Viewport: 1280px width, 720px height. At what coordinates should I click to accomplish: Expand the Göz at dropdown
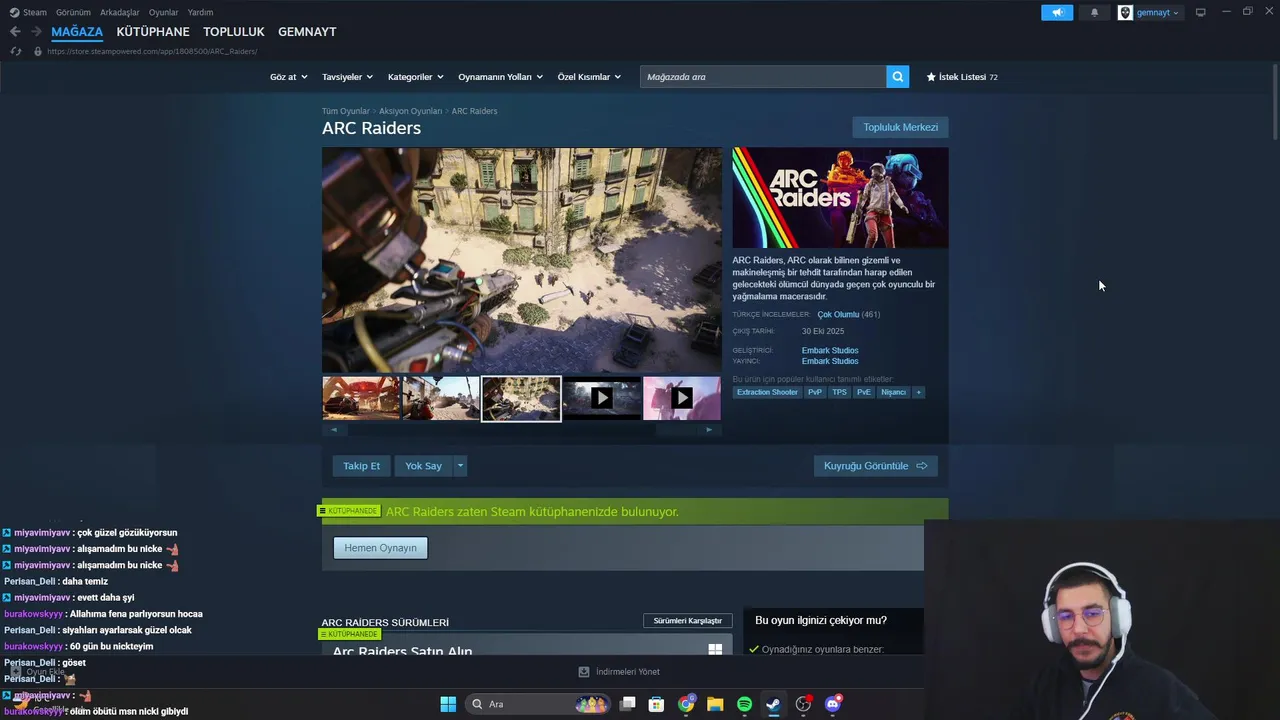289,77
